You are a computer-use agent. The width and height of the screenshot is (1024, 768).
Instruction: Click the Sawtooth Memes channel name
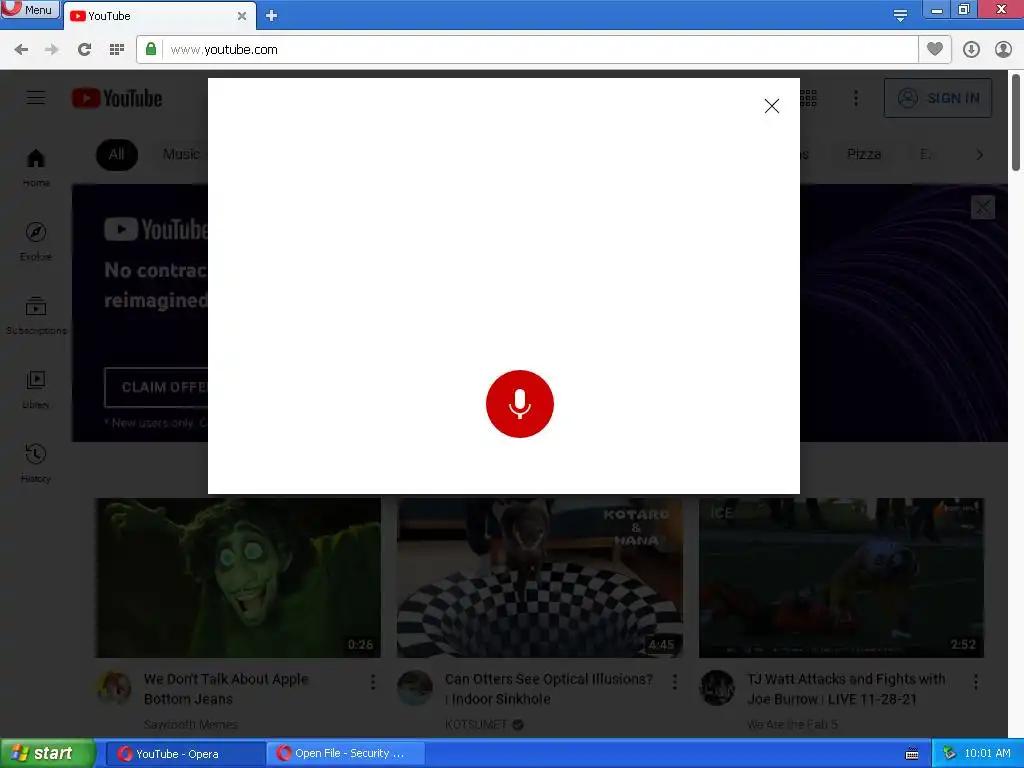pyautogui.click(x=191, y=724)
